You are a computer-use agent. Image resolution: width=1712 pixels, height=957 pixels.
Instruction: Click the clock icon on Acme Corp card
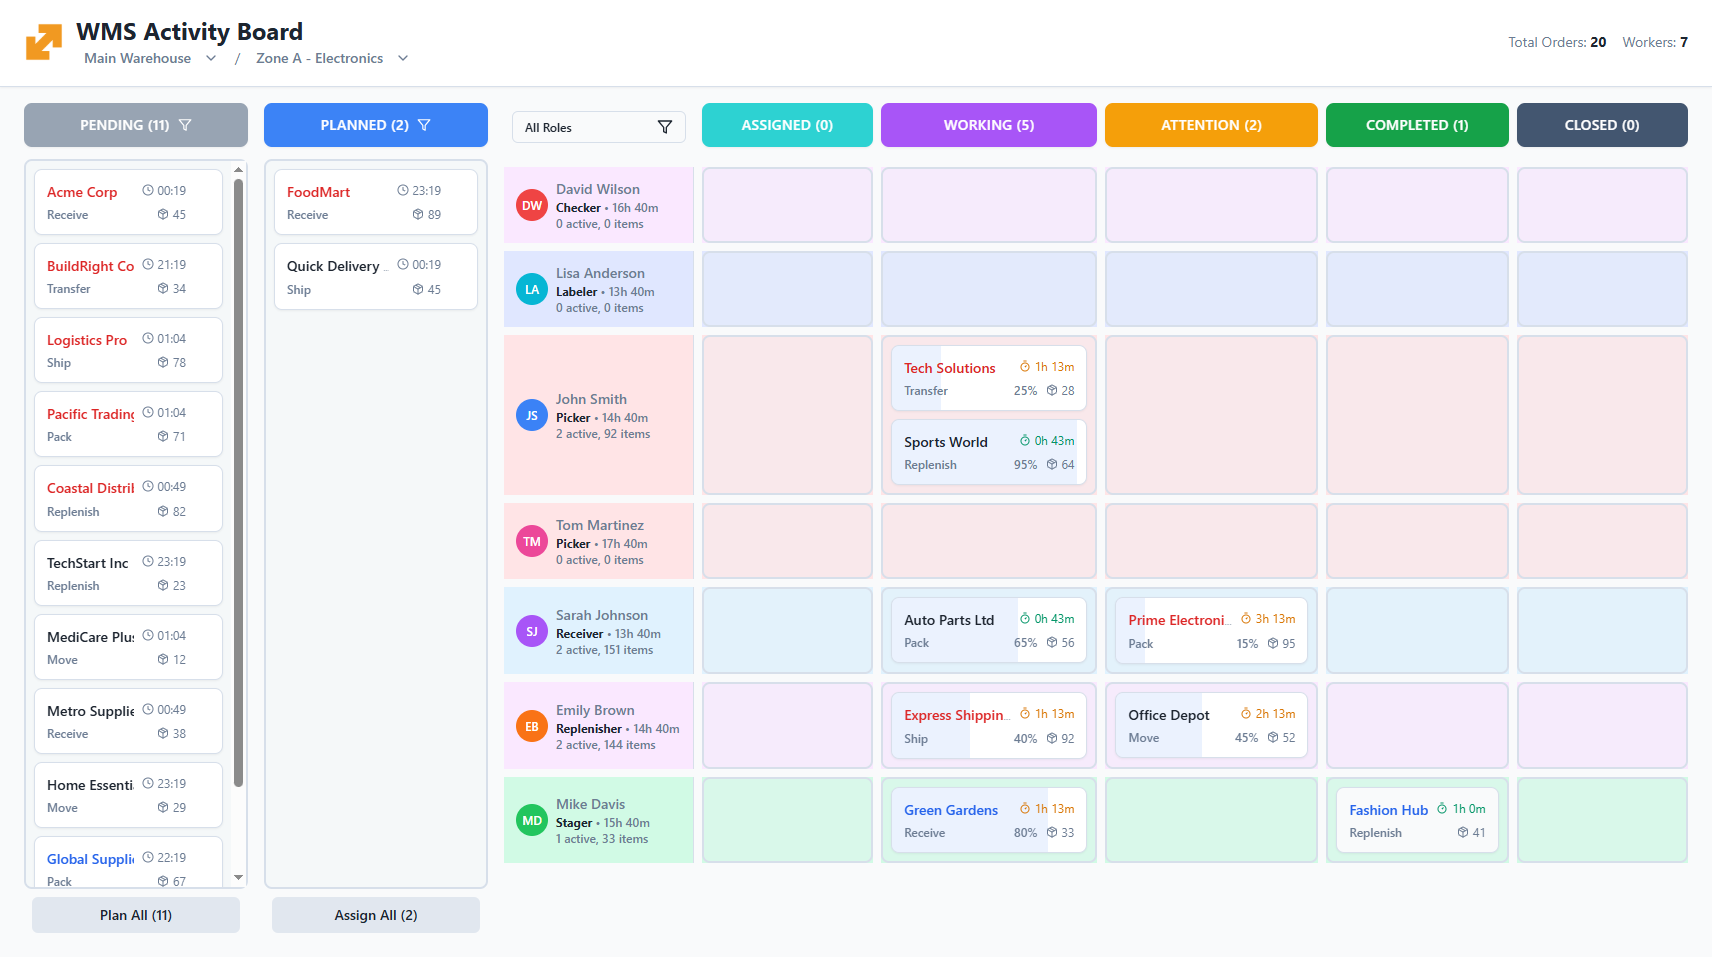point(148,190)
